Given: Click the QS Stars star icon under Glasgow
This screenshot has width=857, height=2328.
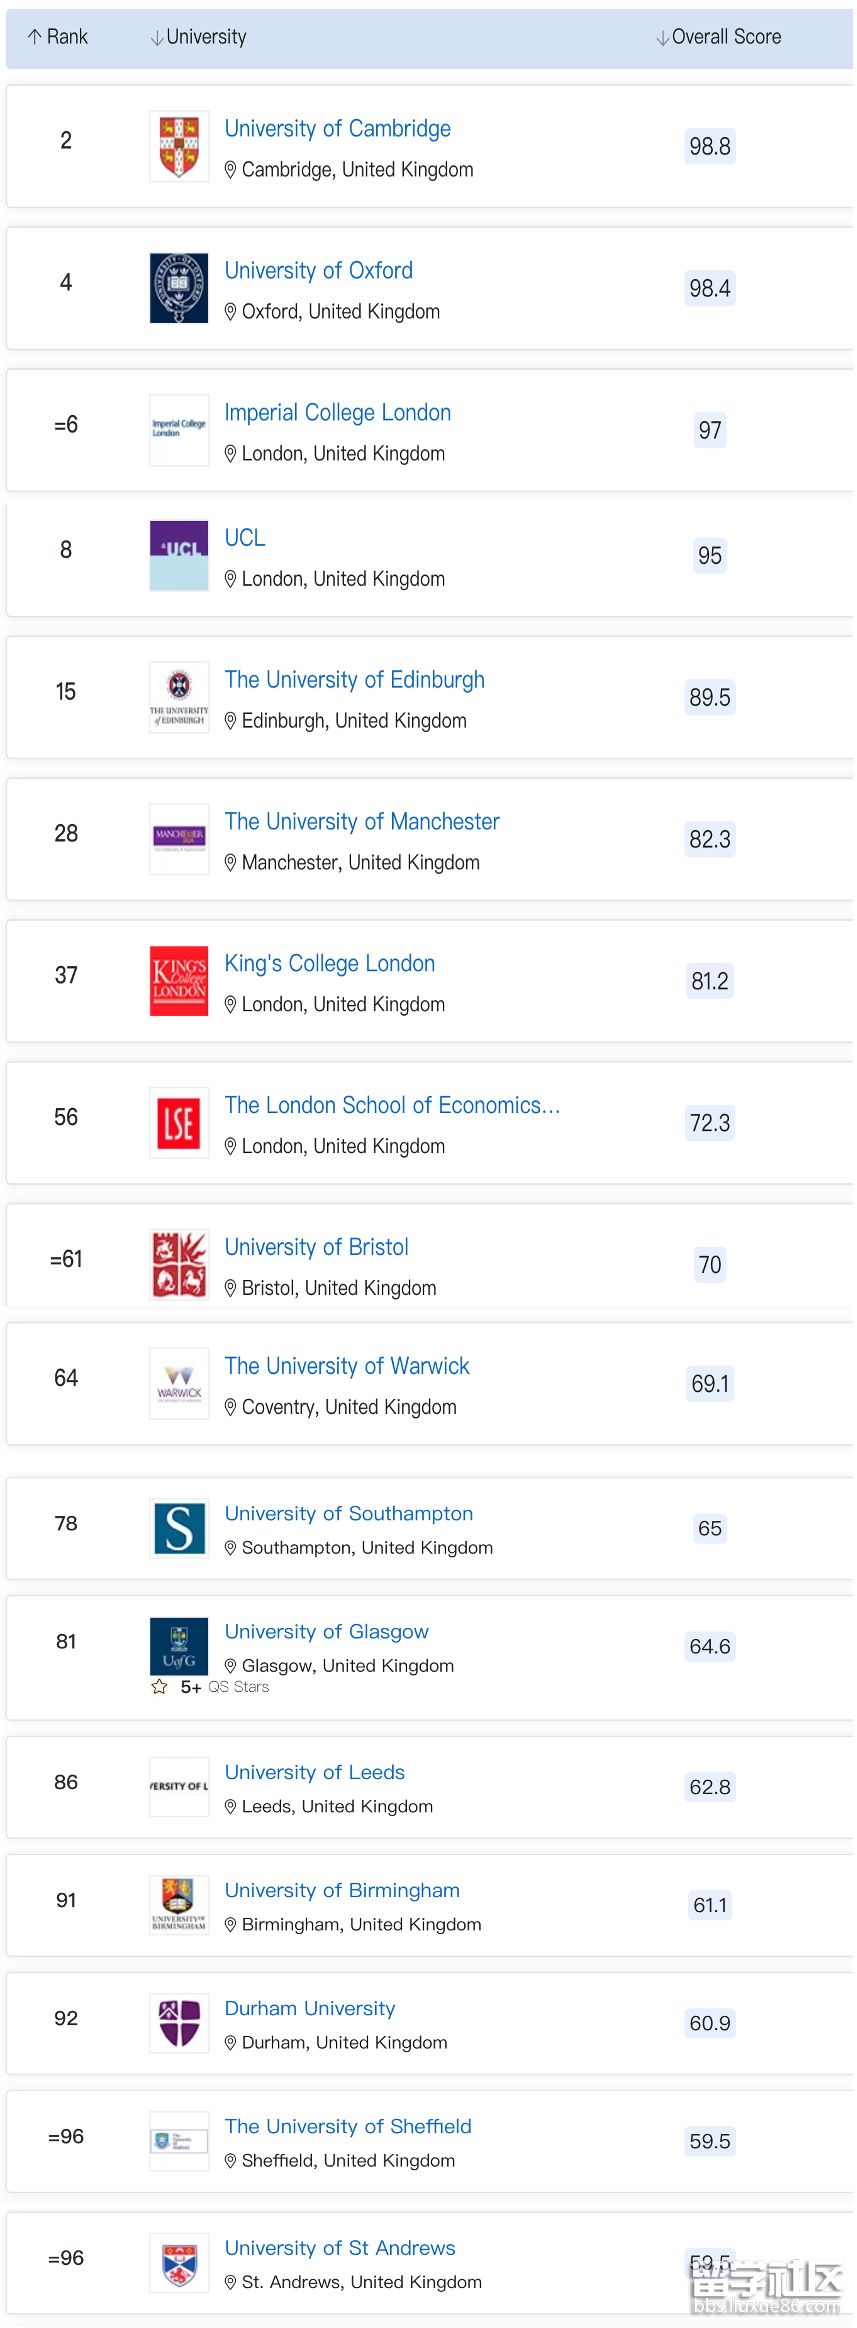Looking at the screenshot, I should 159,1687.
